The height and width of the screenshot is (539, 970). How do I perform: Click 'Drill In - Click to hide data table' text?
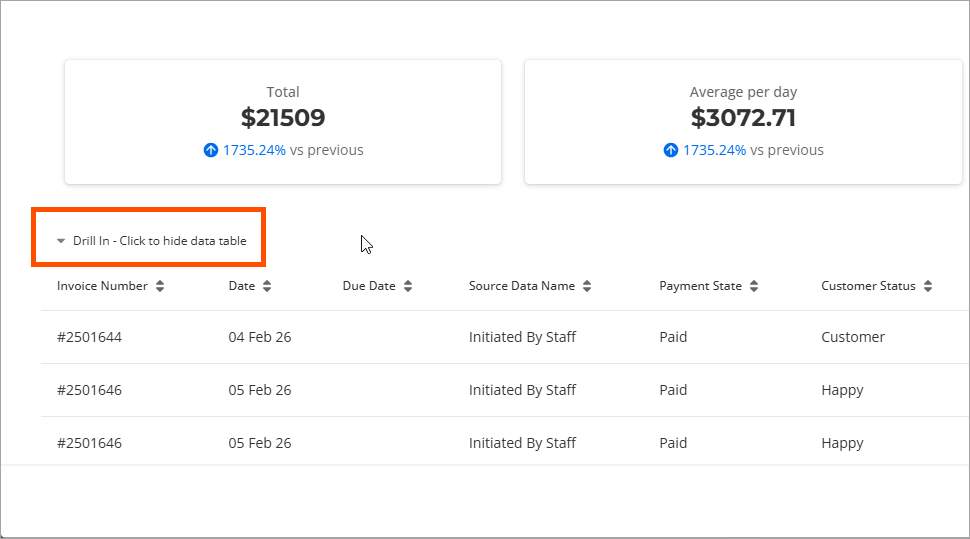click(x=159, y=241)
